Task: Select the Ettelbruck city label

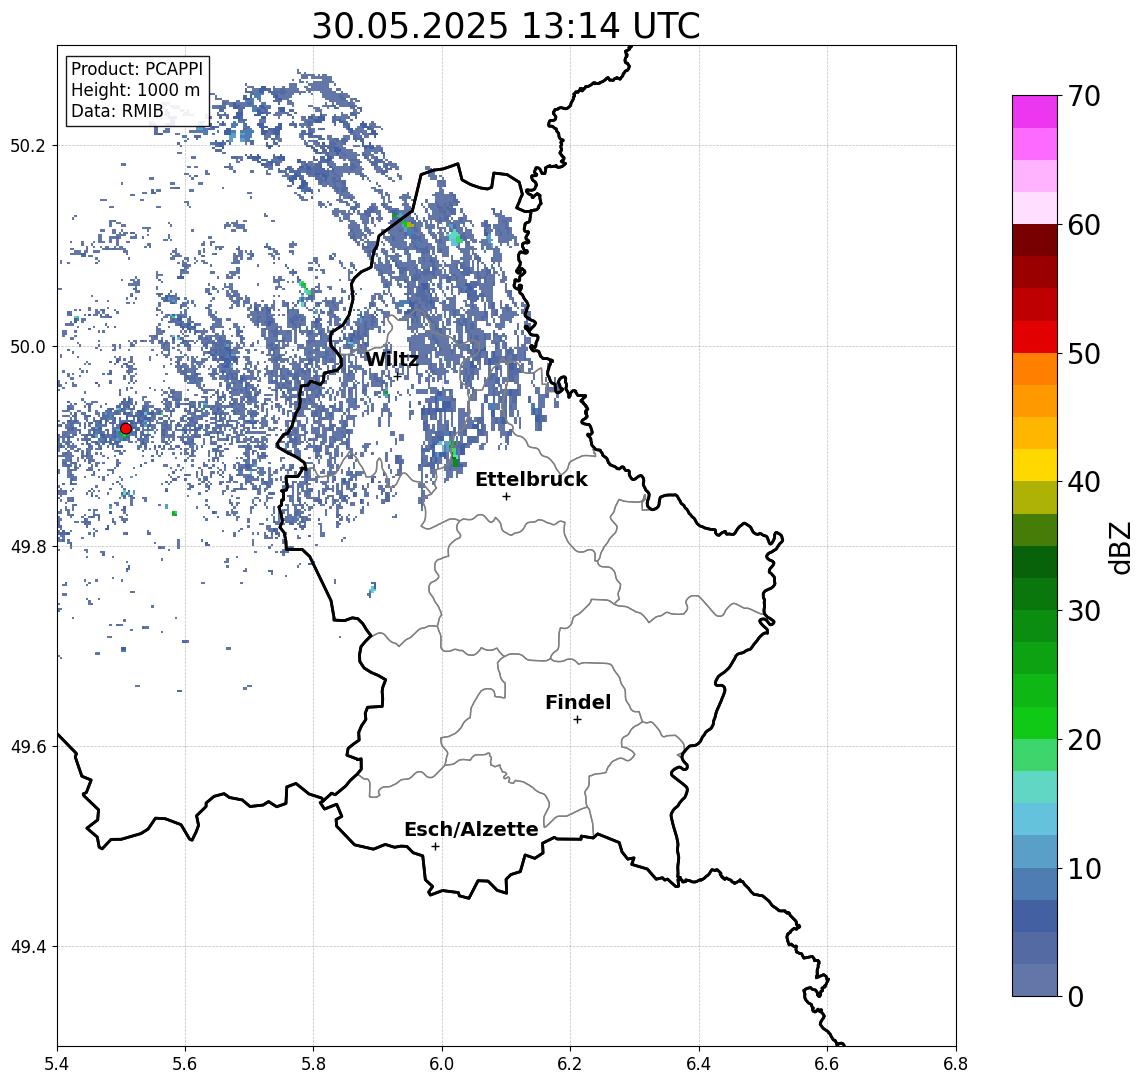Action: point(531,479)
